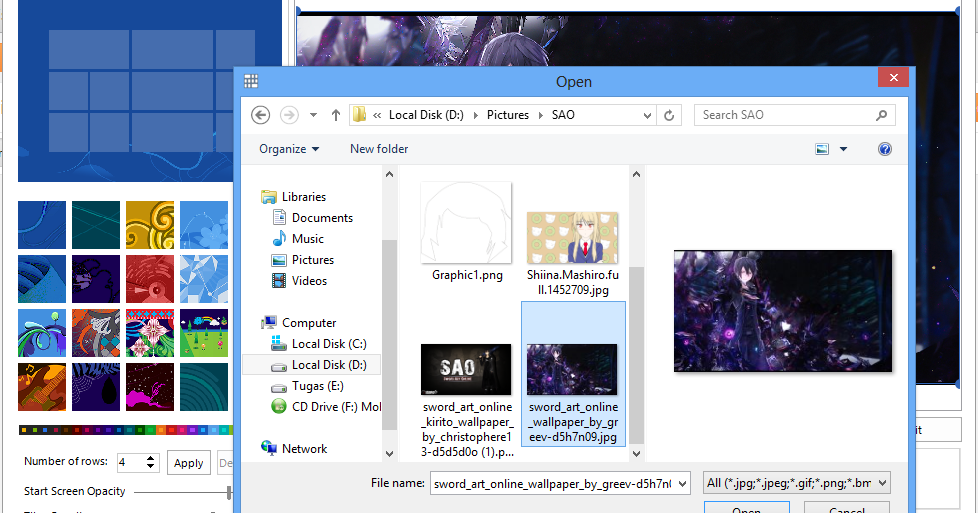
Task: Choose the light blue flower pattern
Action: coord(204,225)
